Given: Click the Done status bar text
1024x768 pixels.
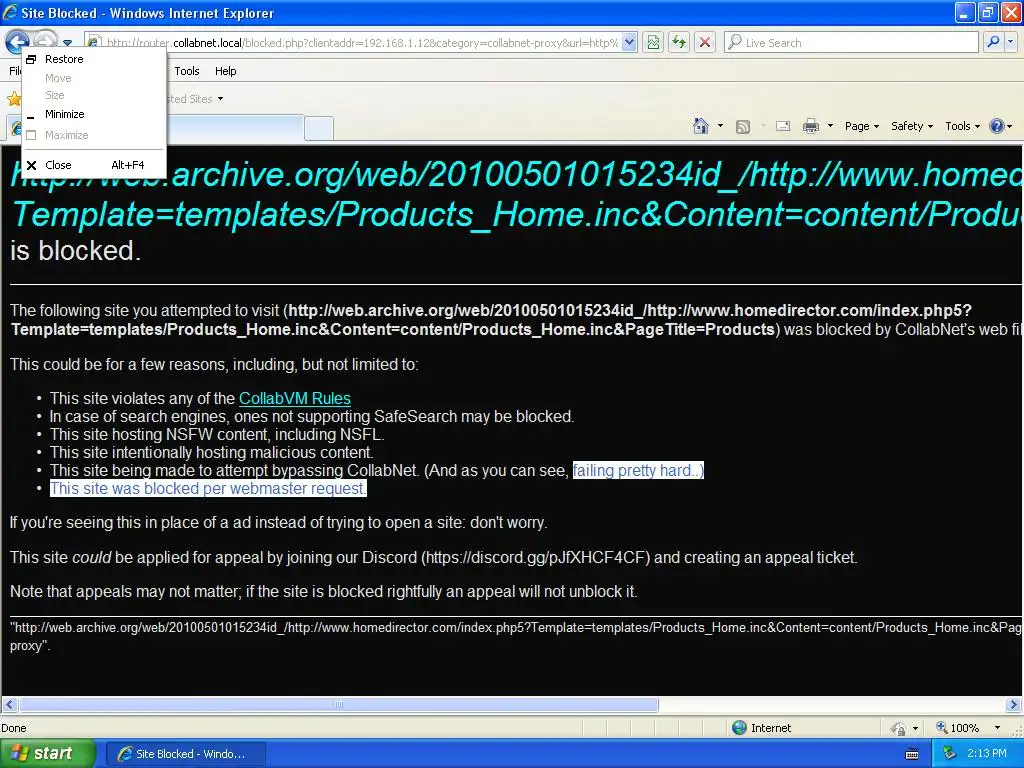Looking at the screenshot, I should 14,728.
